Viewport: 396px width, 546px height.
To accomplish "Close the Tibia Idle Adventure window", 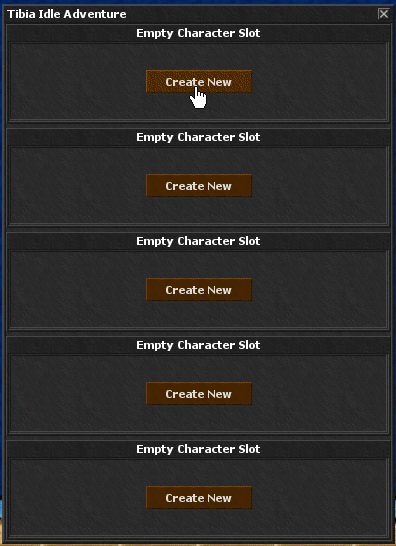I will pos(383,14).
